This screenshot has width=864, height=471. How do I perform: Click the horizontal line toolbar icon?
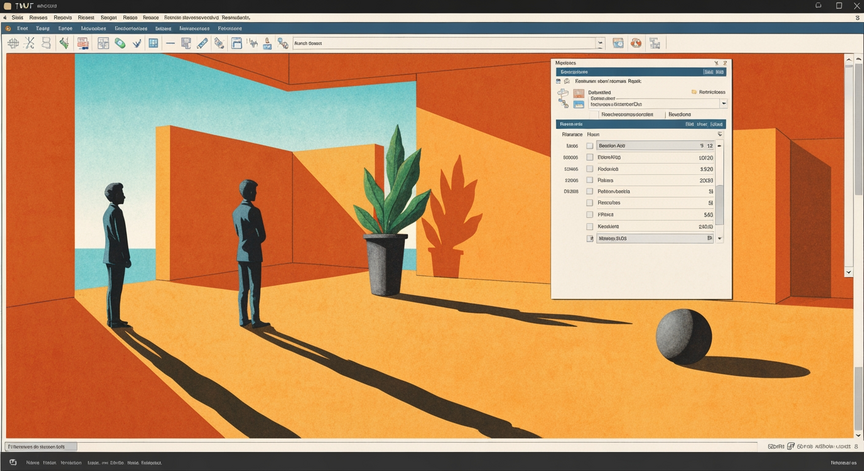tap(170, 43)
